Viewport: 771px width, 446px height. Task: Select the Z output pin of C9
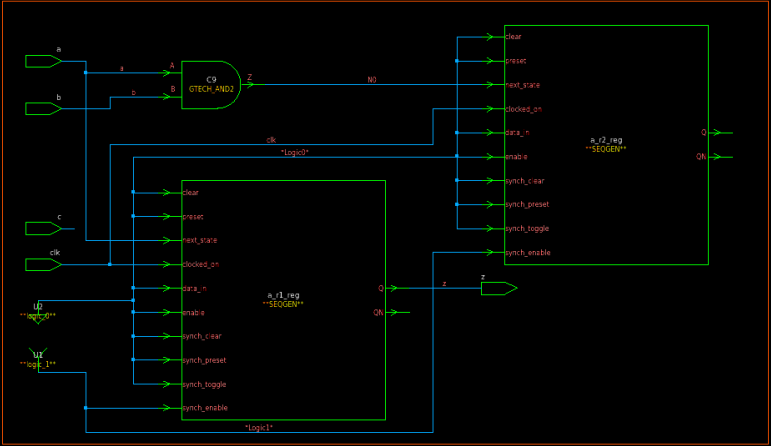(x=250, y=78)
